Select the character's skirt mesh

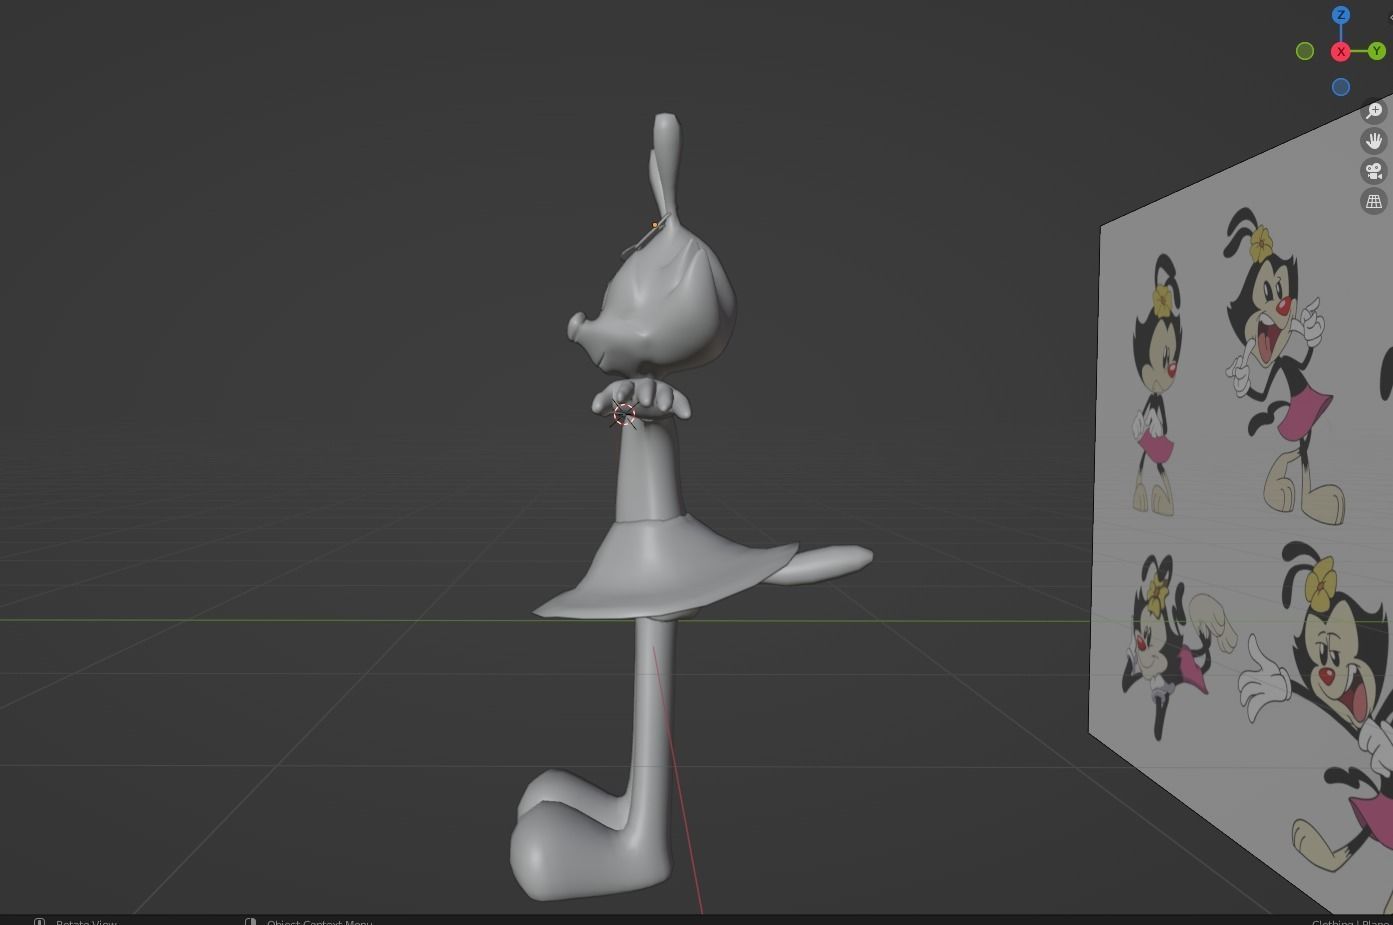(x=665, y=568)
